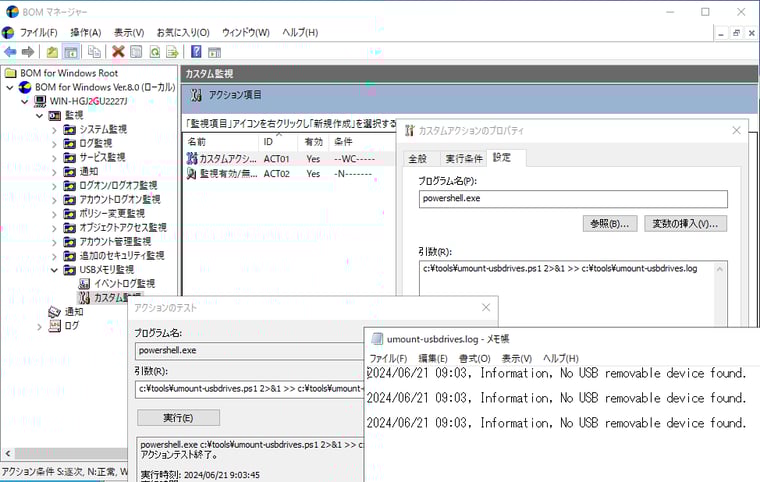The image size is (760, 482).
Task: Click the tree pane scroll left arrow
Action: pos(8,453)
